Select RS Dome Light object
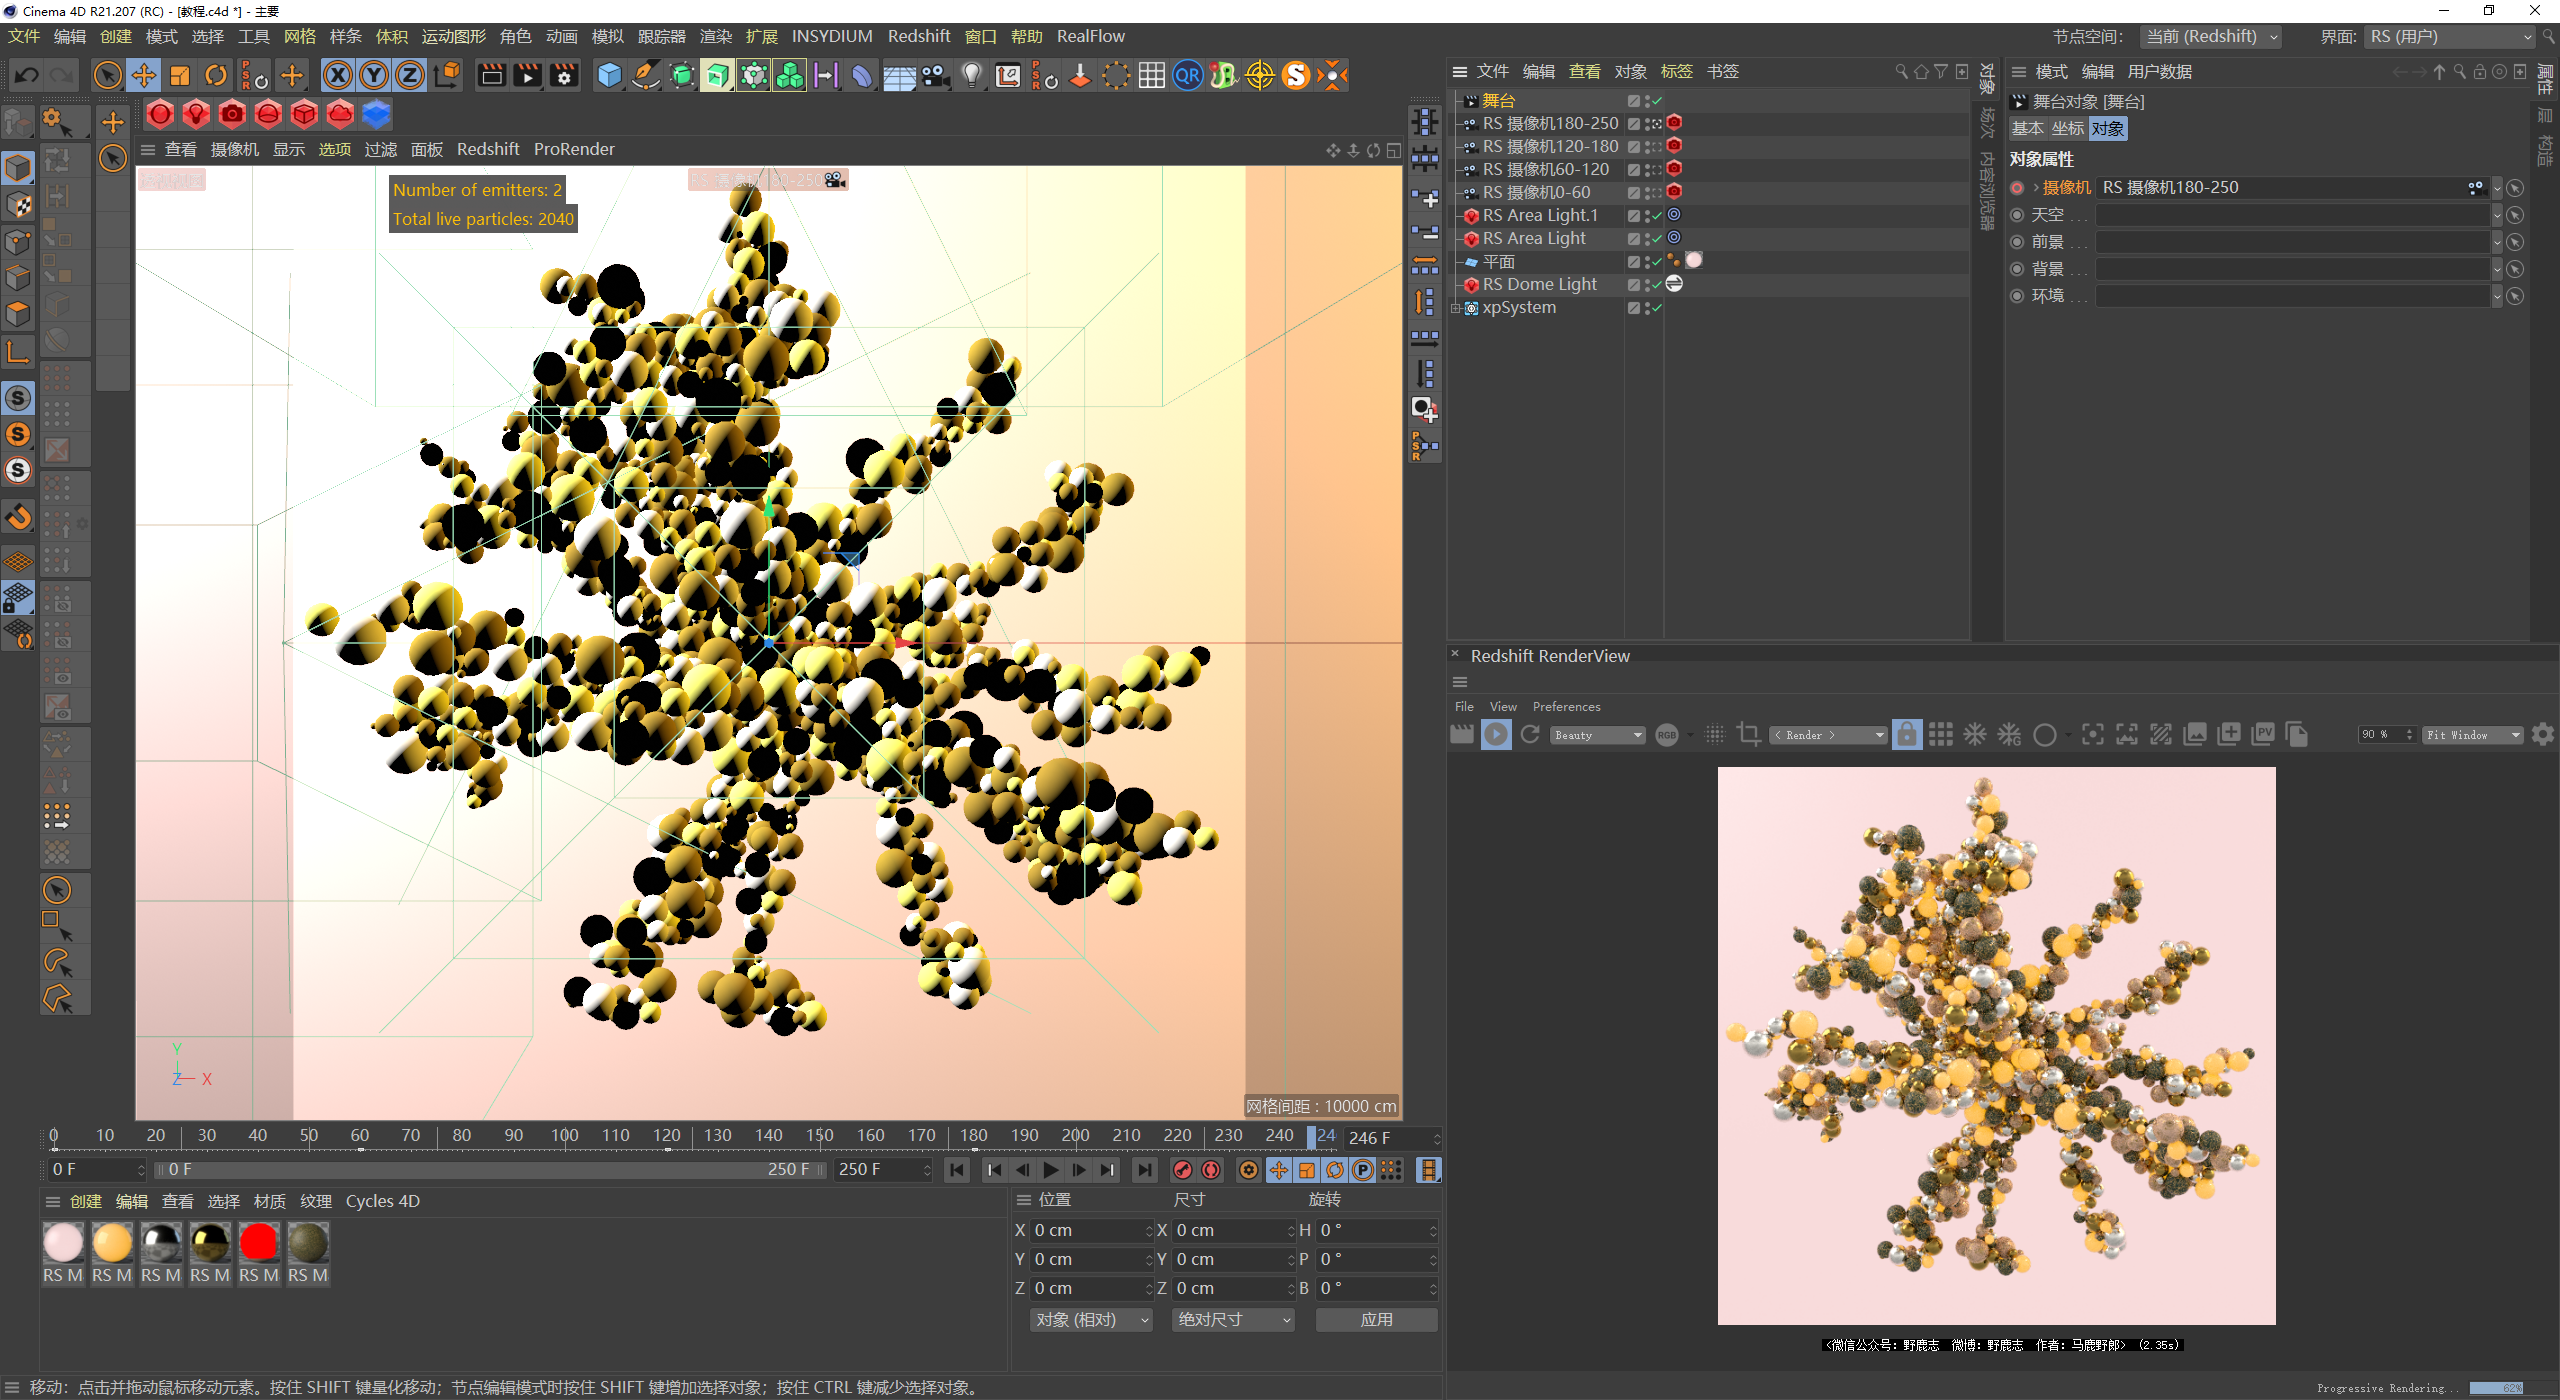 tap(1539, 284)
